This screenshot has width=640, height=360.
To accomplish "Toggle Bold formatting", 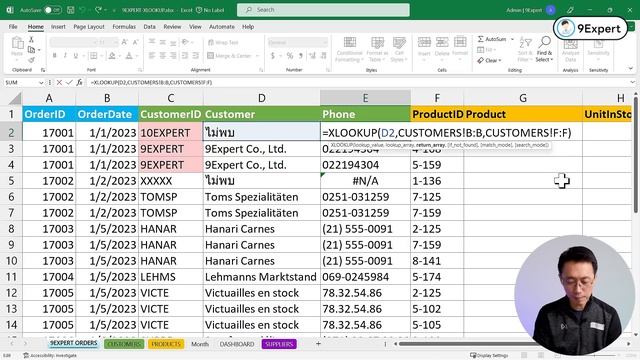I will click(54, 56).
